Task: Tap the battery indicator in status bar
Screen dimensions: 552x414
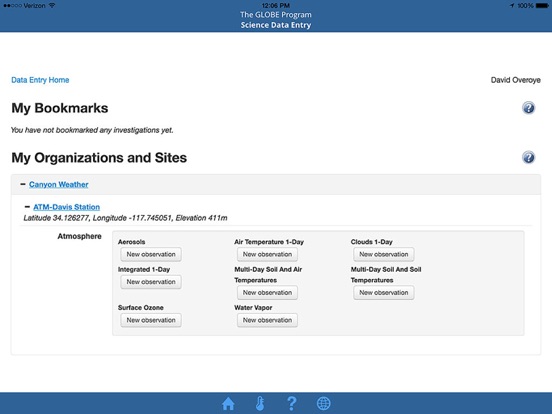Action: 542,5
